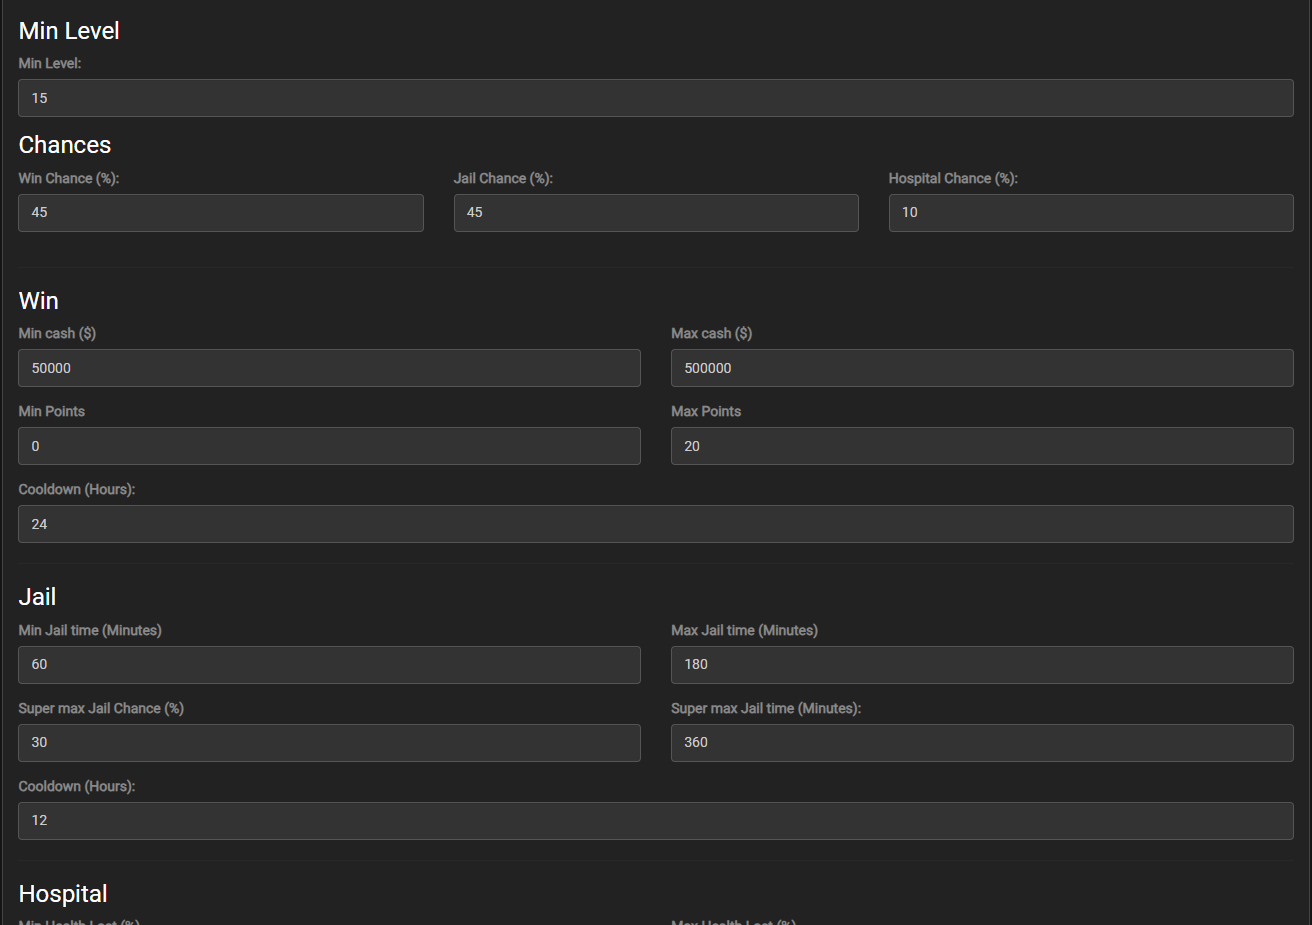Screen dimensions: 1312x925
Task: Click the Jail section heading text
Action: [x=37, y=597]
